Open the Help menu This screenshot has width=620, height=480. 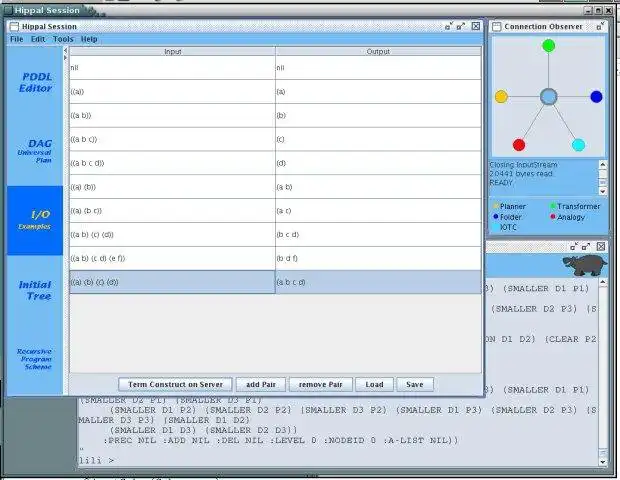click(x=89, y=39)
